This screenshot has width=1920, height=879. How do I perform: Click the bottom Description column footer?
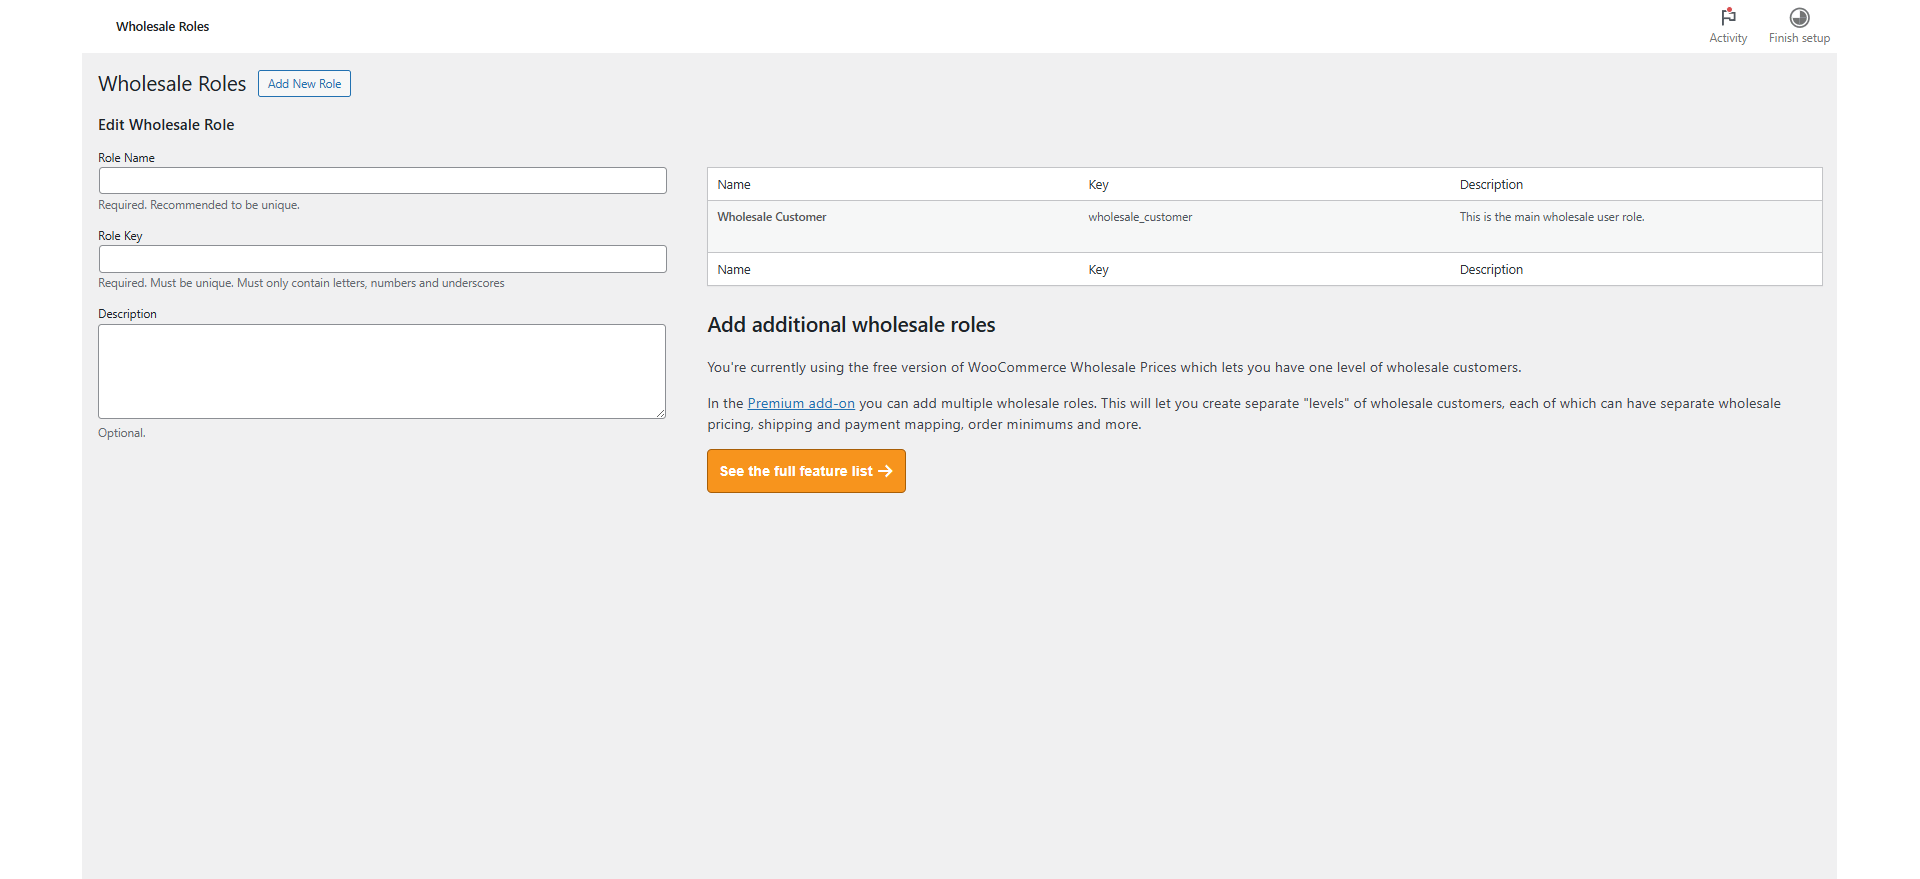[x=1491, y=270]
